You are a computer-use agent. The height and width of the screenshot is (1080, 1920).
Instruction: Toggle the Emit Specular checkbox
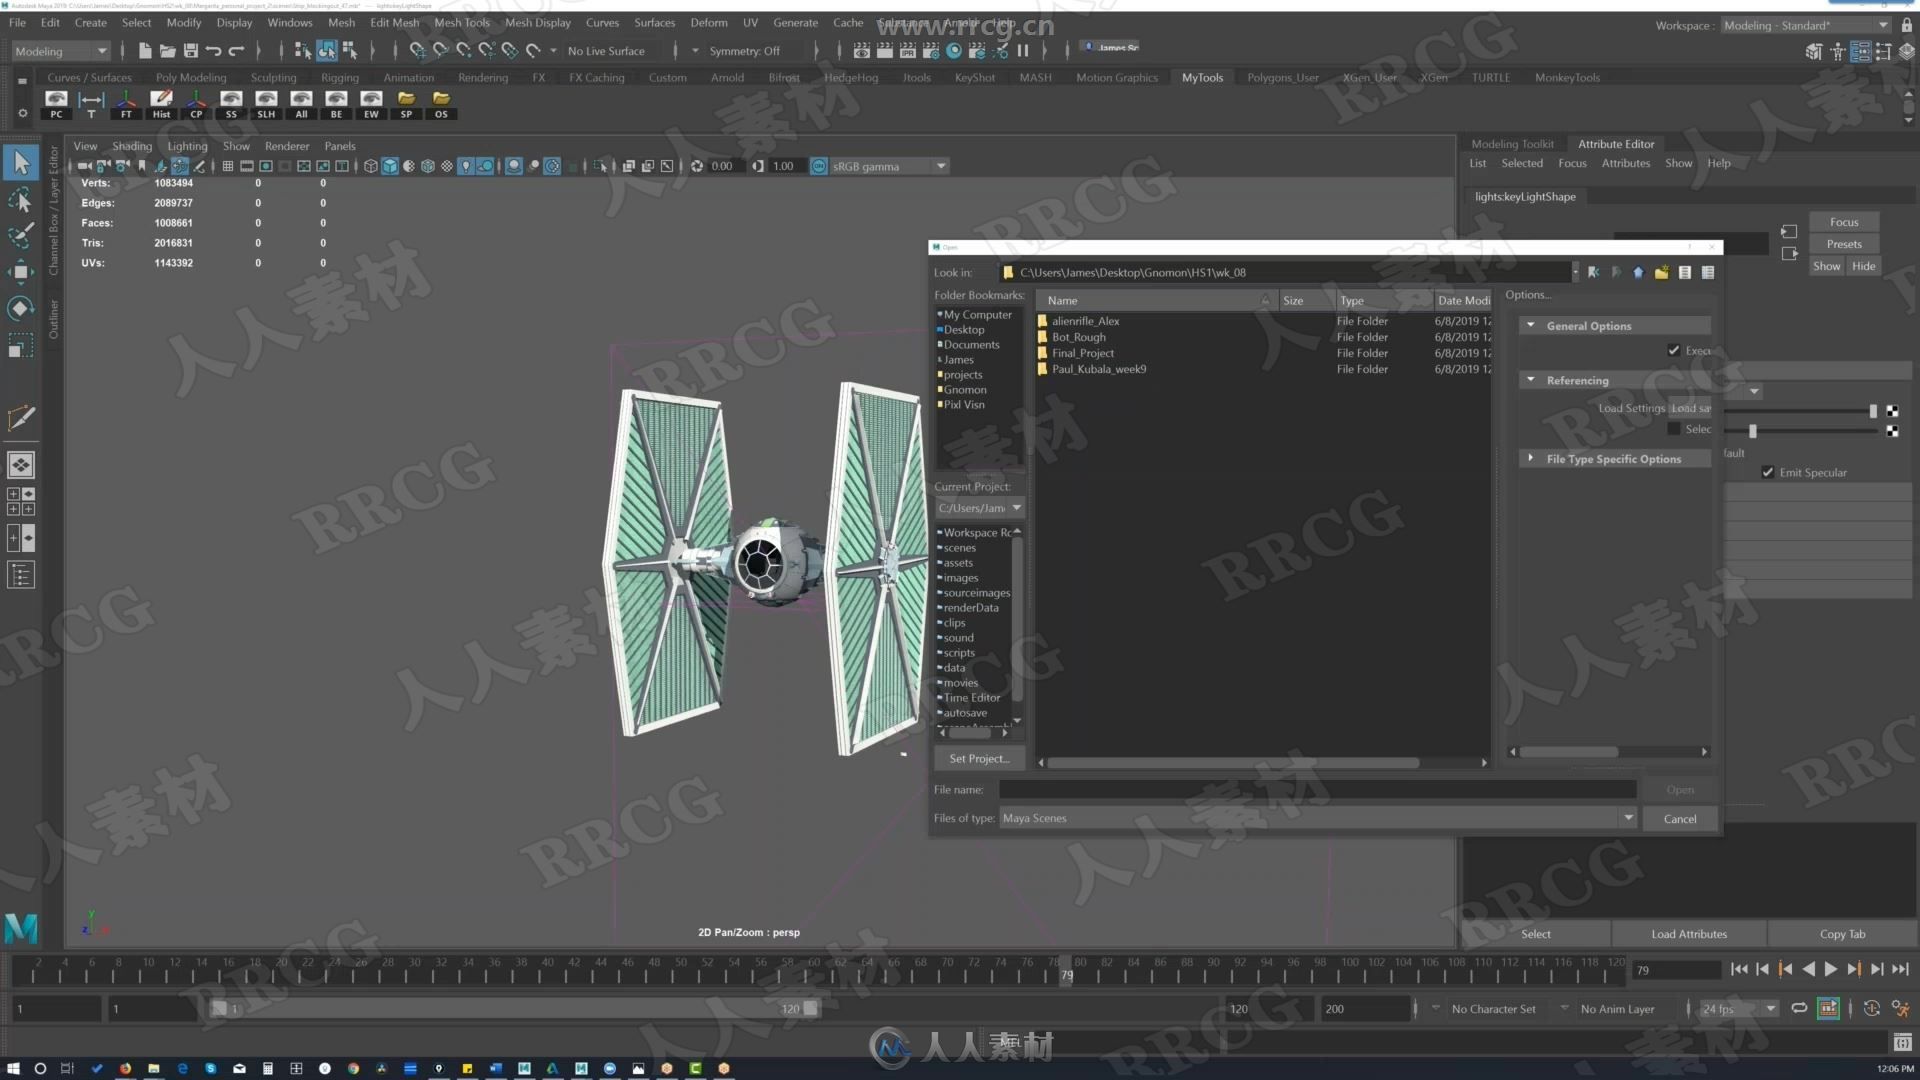1766,471
